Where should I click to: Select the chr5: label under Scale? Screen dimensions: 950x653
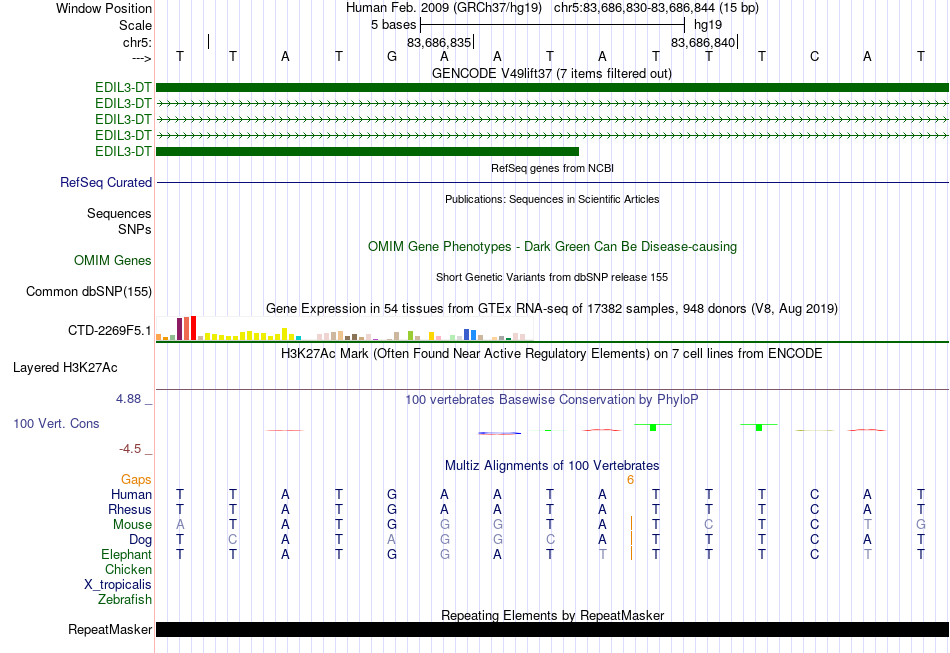pyautogui.click(x=137, y=42)
